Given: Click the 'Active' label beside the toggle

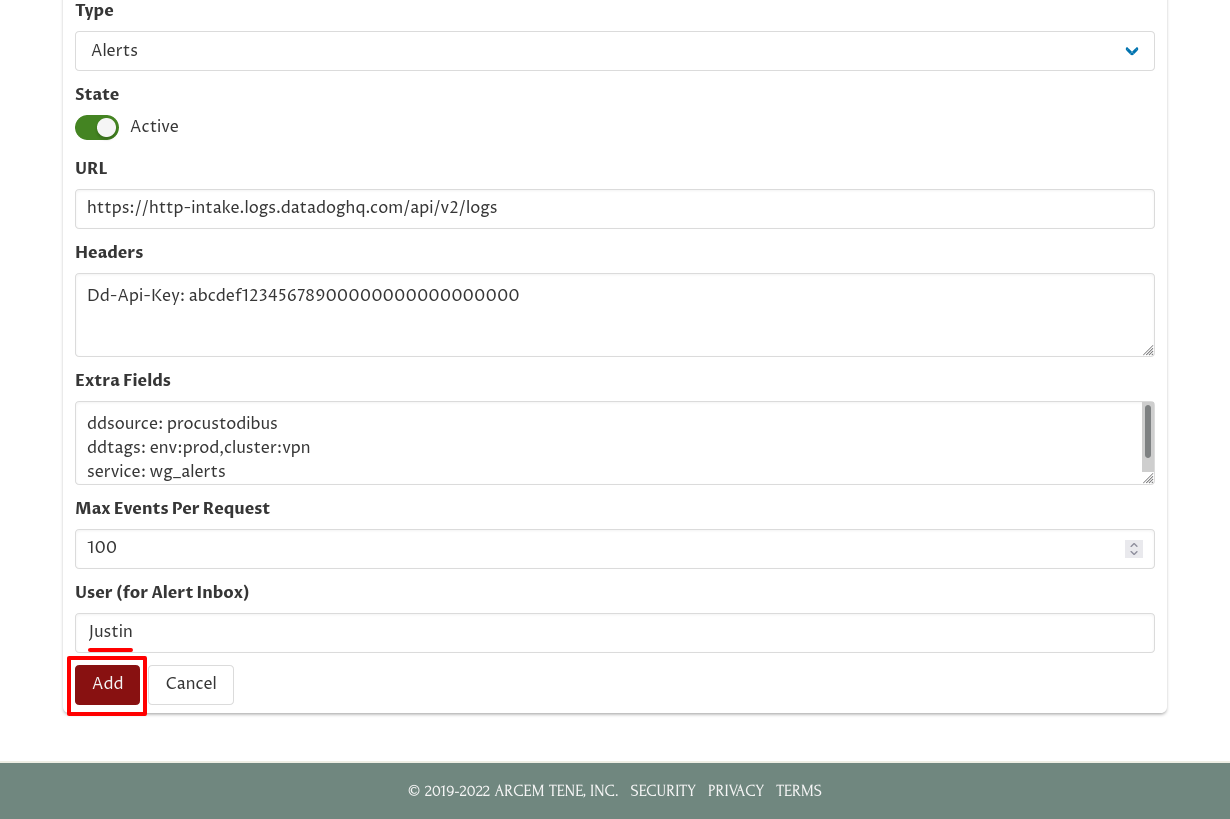Looking at the screenshot, I should (154, 127).
